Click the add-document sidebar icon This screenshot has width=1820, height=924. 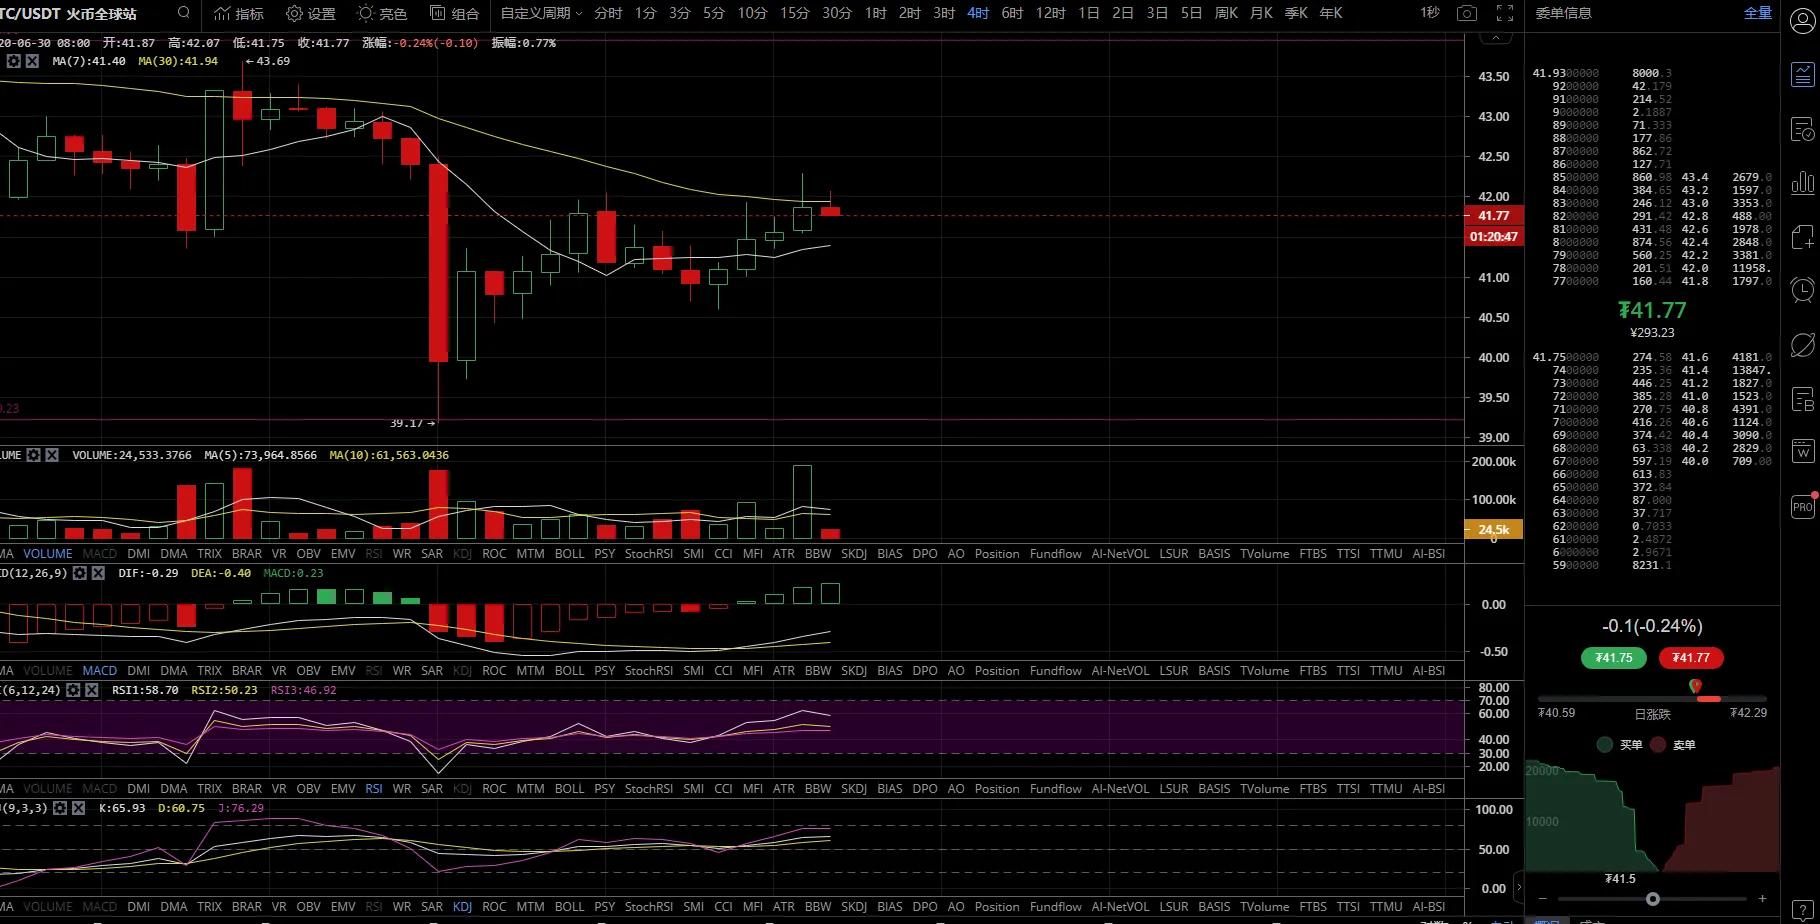click(x=1802, y=237)
